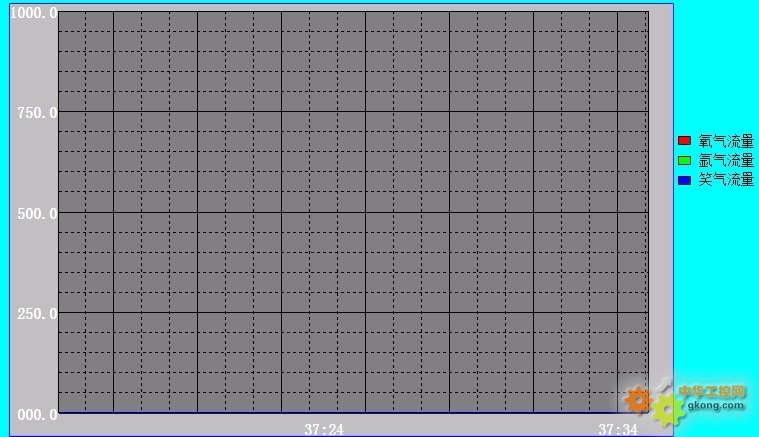Click the 000.0 y-axis value
Image resolution: width=759 pixels, height=437 pixels.
coord(37,415)
